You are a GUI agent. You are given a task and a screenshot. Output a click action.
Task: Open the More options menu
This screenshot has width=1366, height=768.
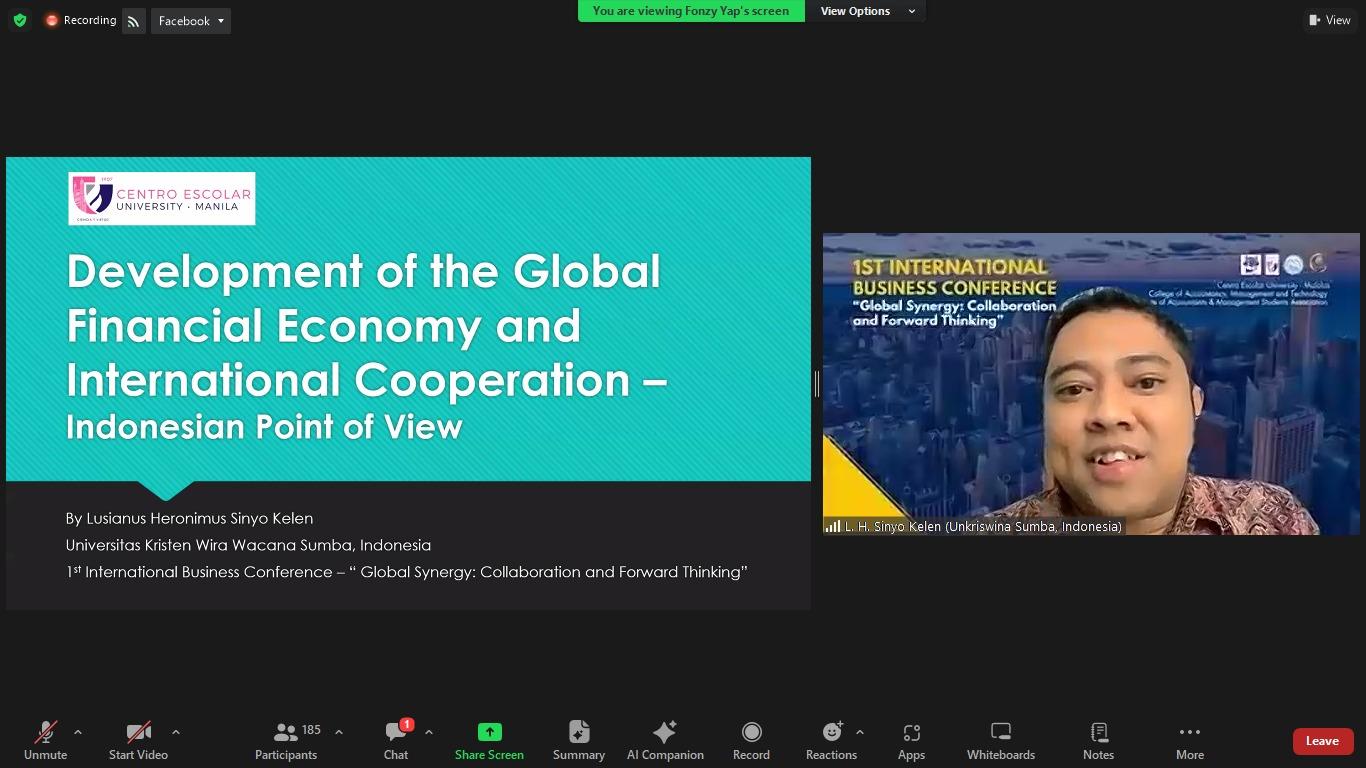coord(1190,741)
